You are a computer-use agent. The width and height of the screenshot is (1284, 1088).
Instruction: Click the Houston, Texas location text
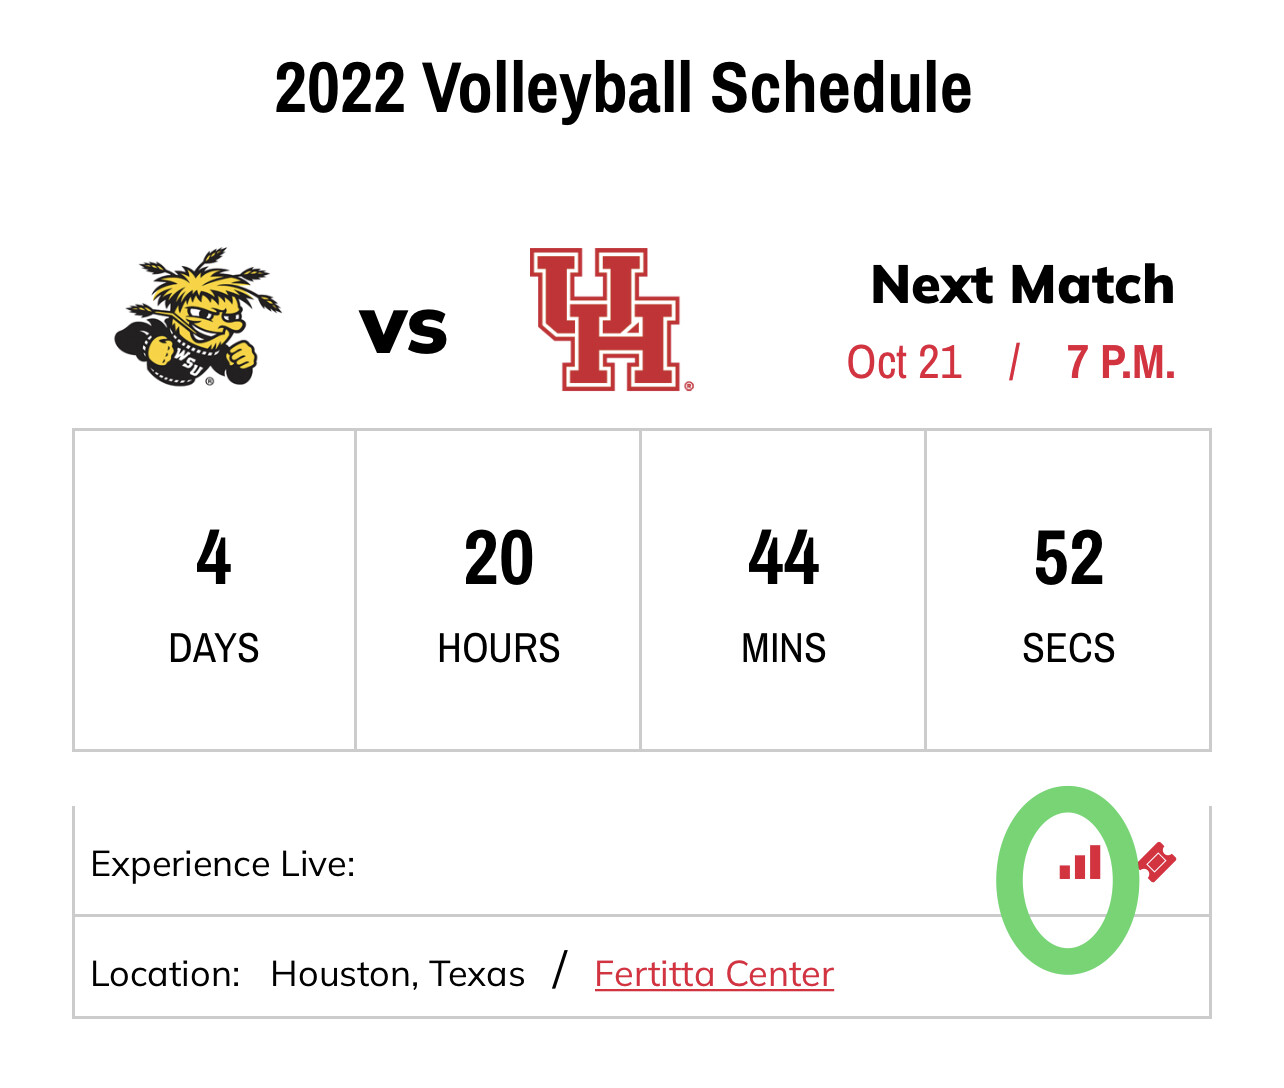(398, 973)
